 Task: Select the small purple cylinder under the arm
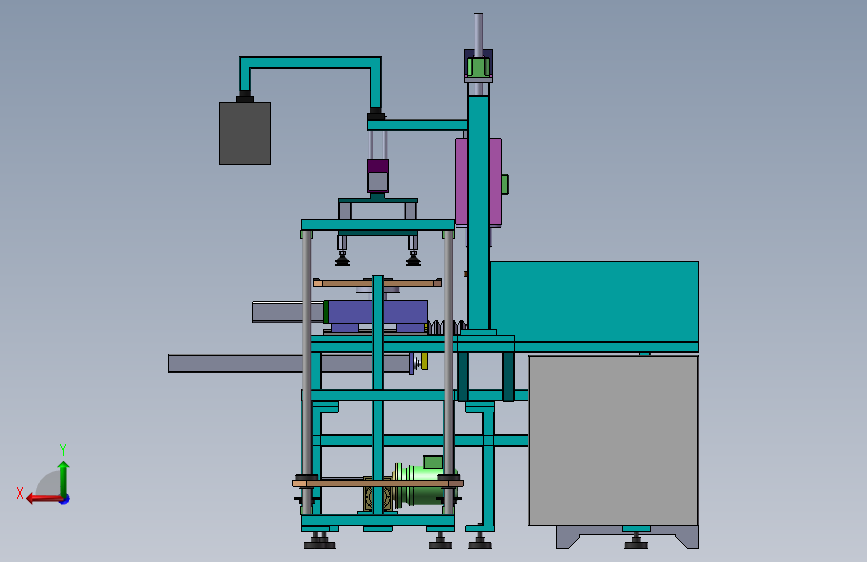click(x=378, y=176)
